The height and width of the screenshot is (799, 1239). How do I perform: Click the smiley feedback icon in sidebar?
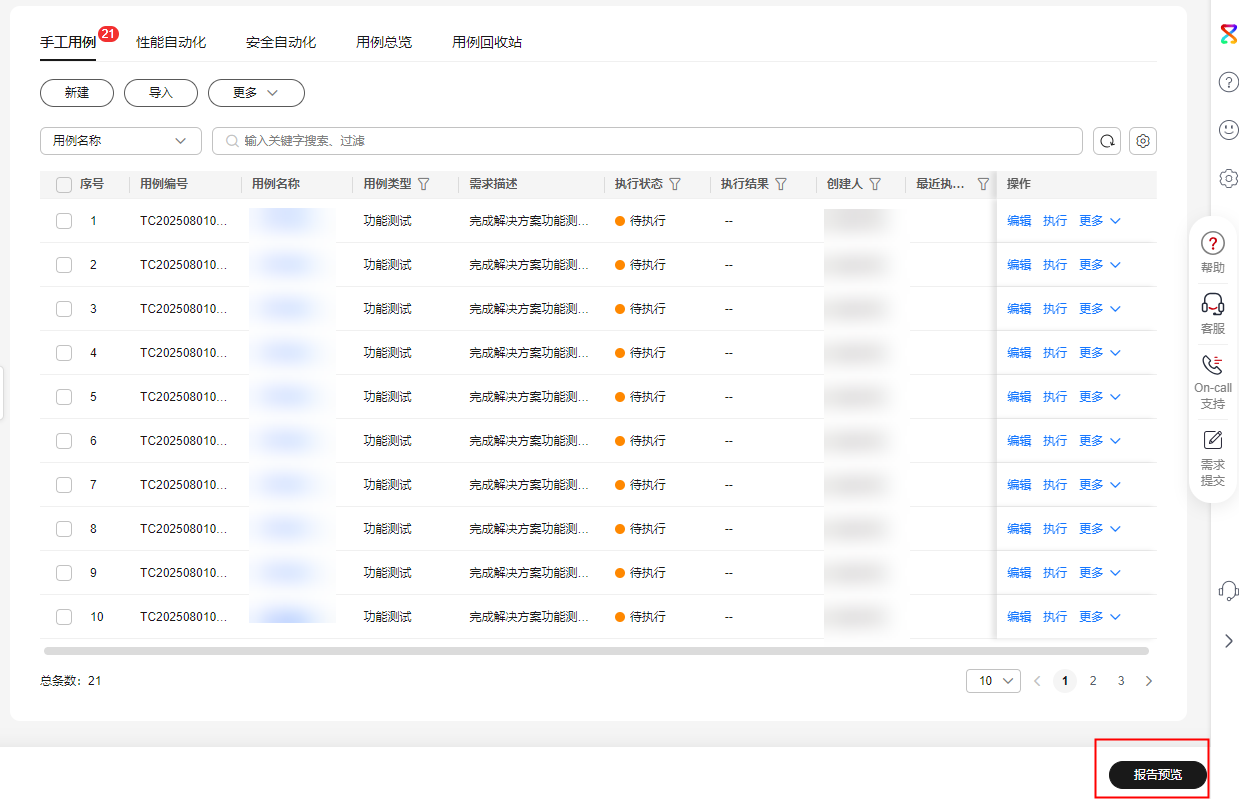[1229, 130]
